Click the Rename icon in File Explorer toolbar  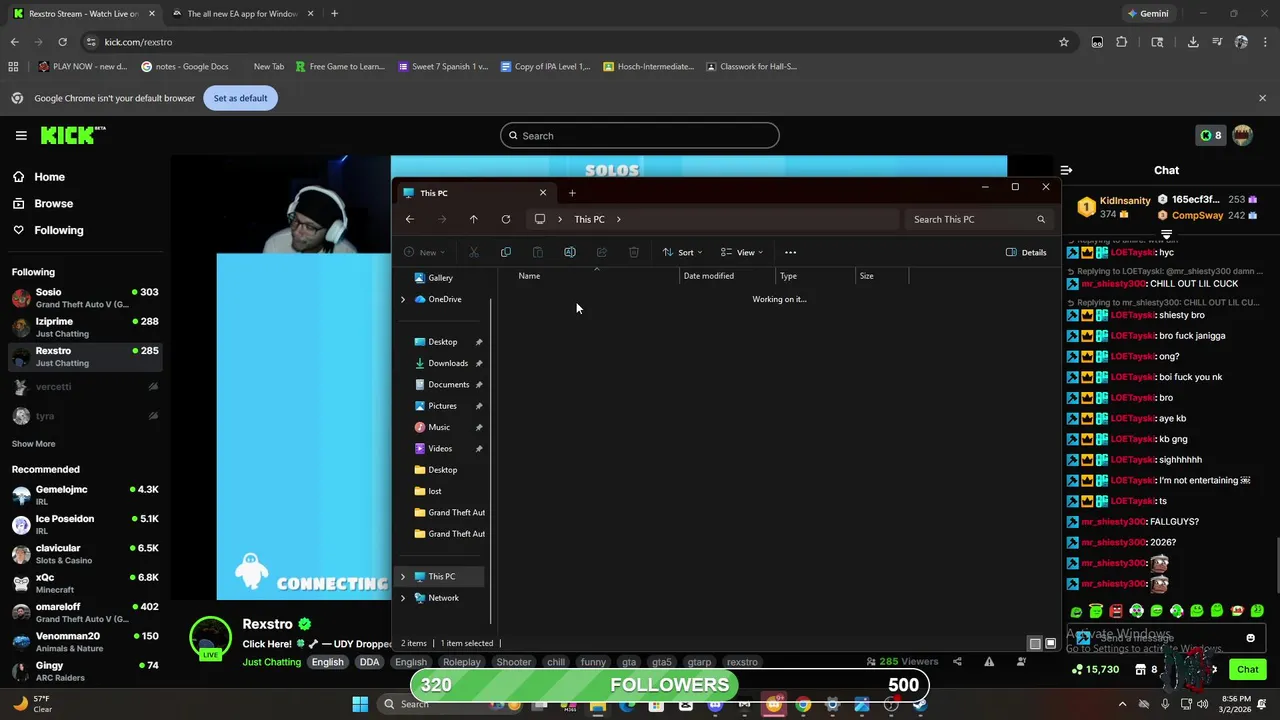point(570,252)
